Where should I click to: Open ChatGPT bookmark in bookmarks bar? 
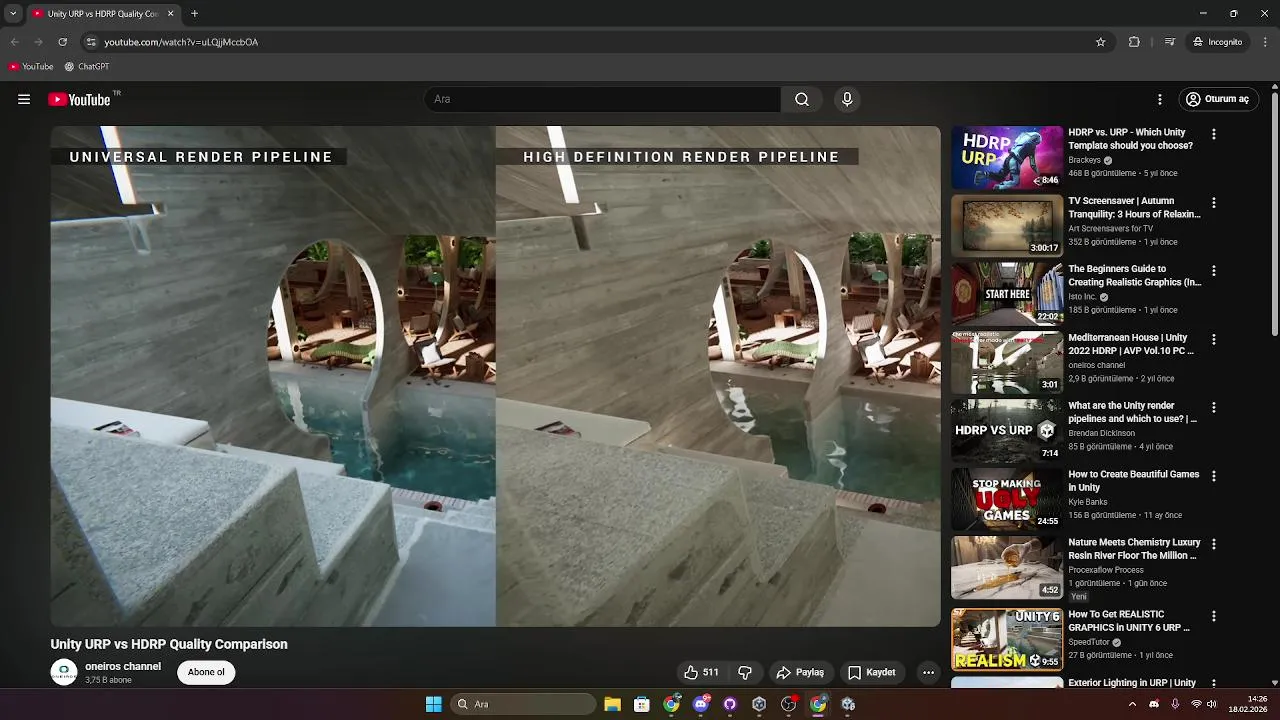click(x=87, y=67)
